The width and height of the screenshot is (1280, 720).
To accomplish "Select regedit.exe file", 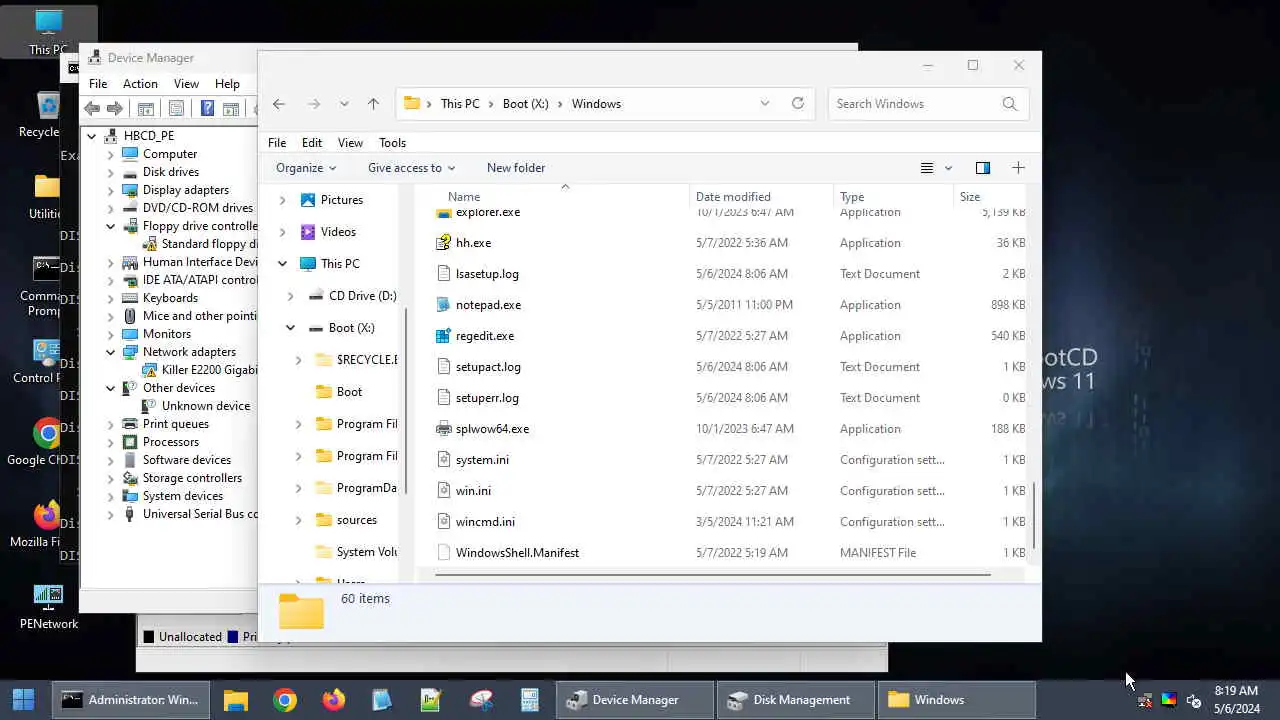I will coord(484,336).
